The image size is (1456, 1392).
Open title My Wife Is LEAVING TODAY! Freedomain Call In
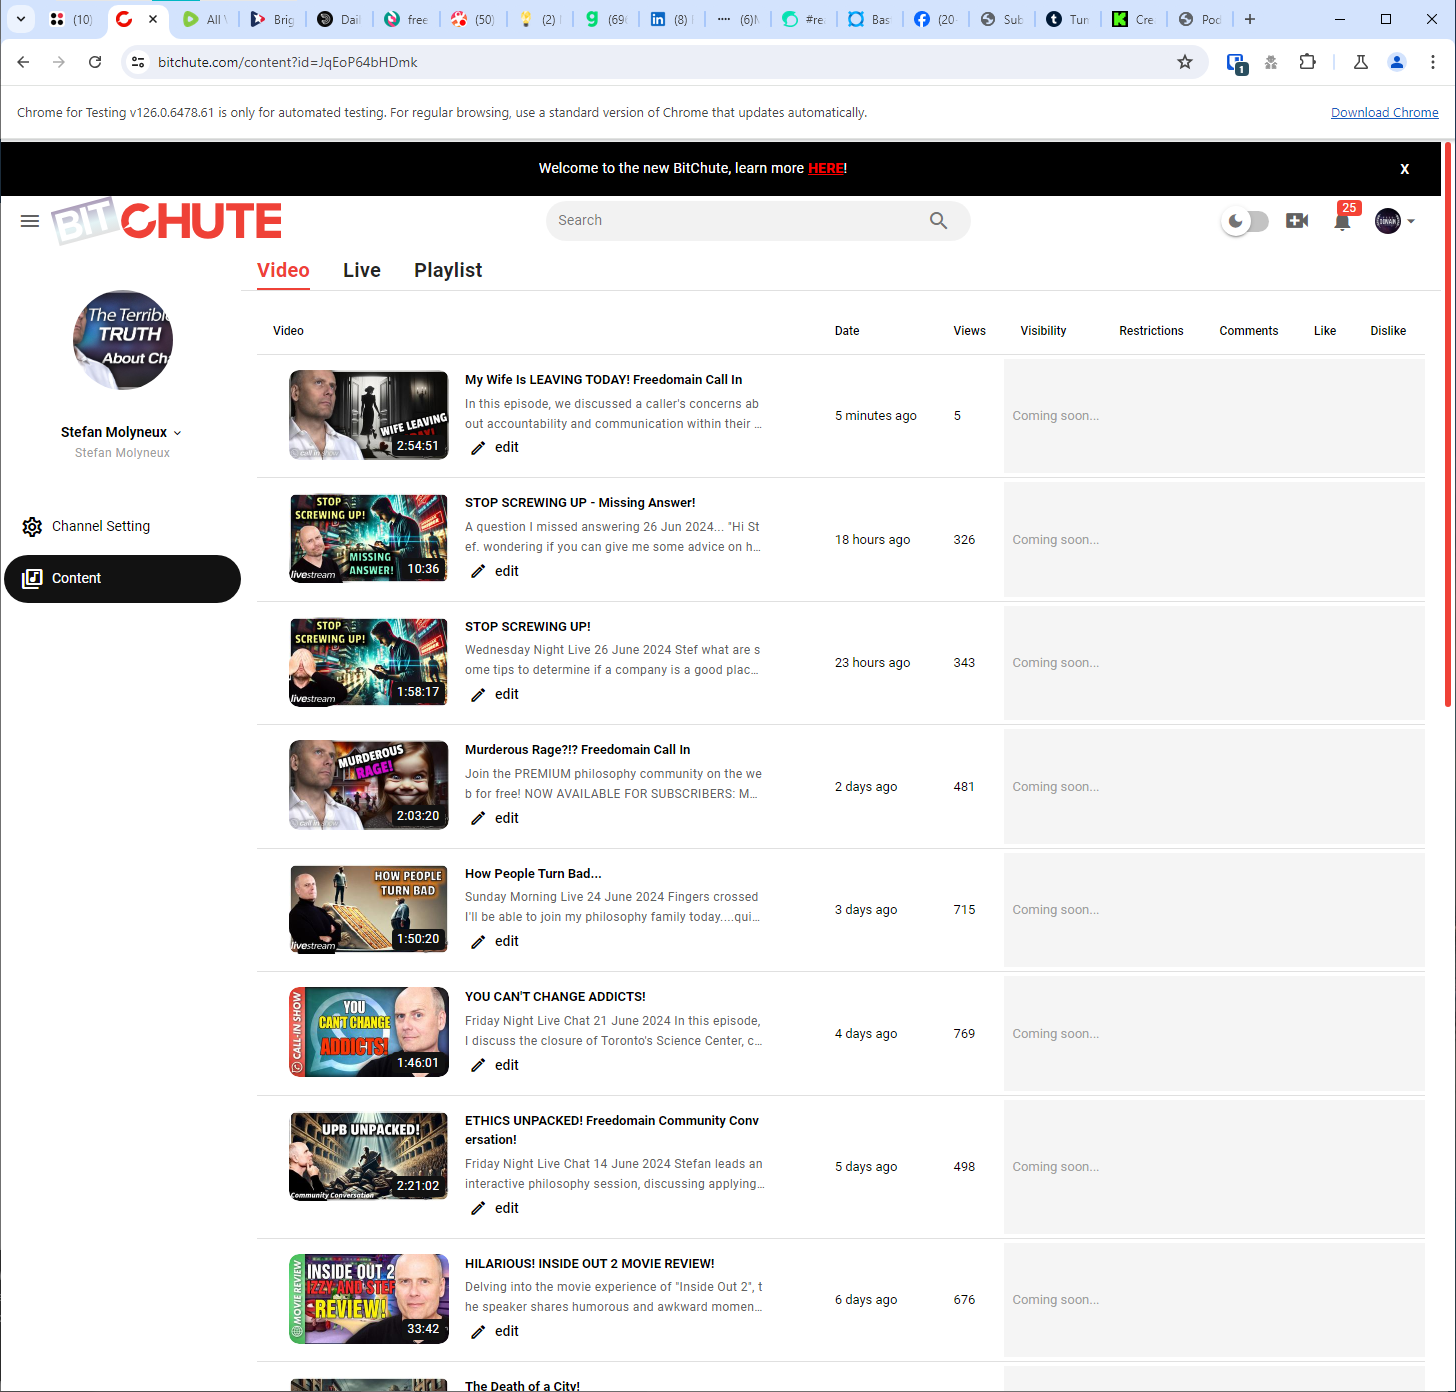tap(603, 380)
